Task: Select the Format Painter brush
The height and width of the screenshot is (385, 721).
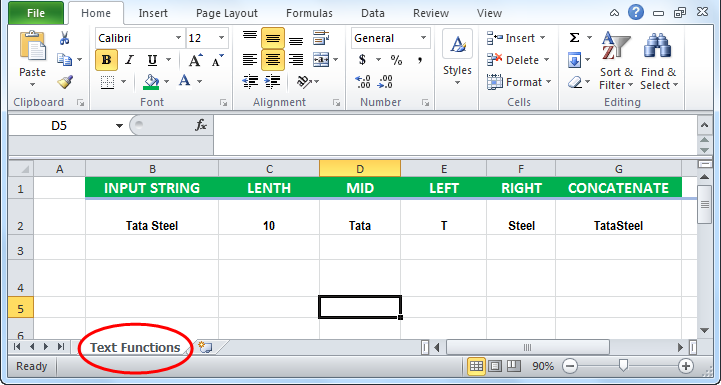Action: coord(65,82)
